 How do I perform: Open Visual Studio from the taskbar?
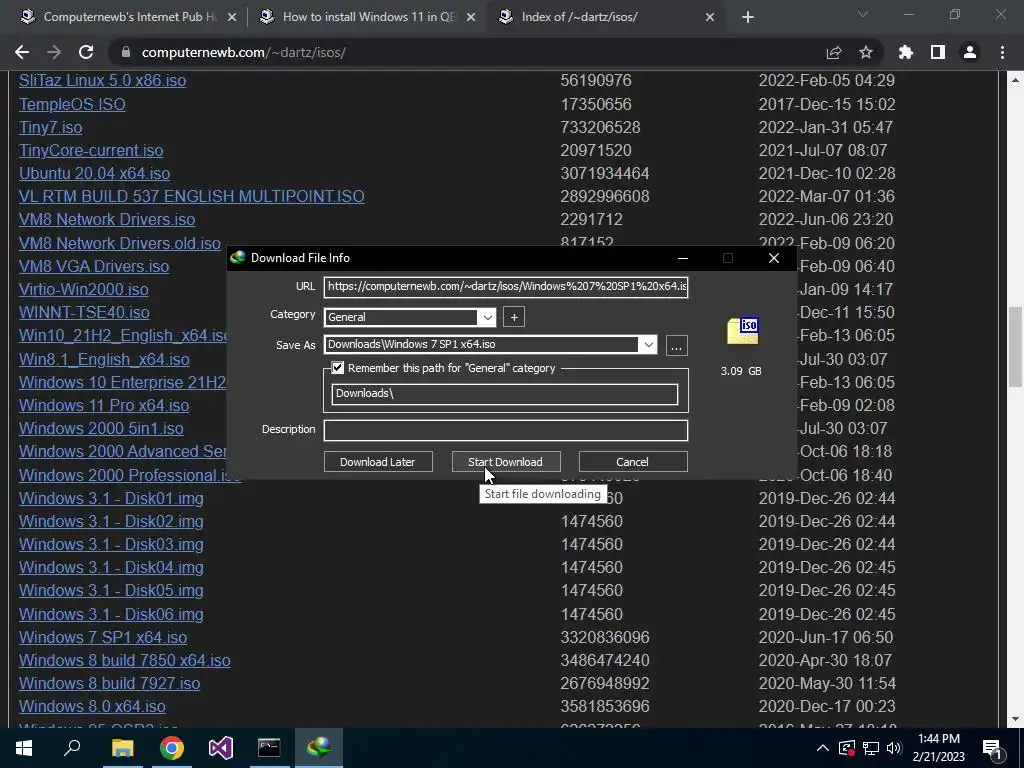click(x=221, y=748)
